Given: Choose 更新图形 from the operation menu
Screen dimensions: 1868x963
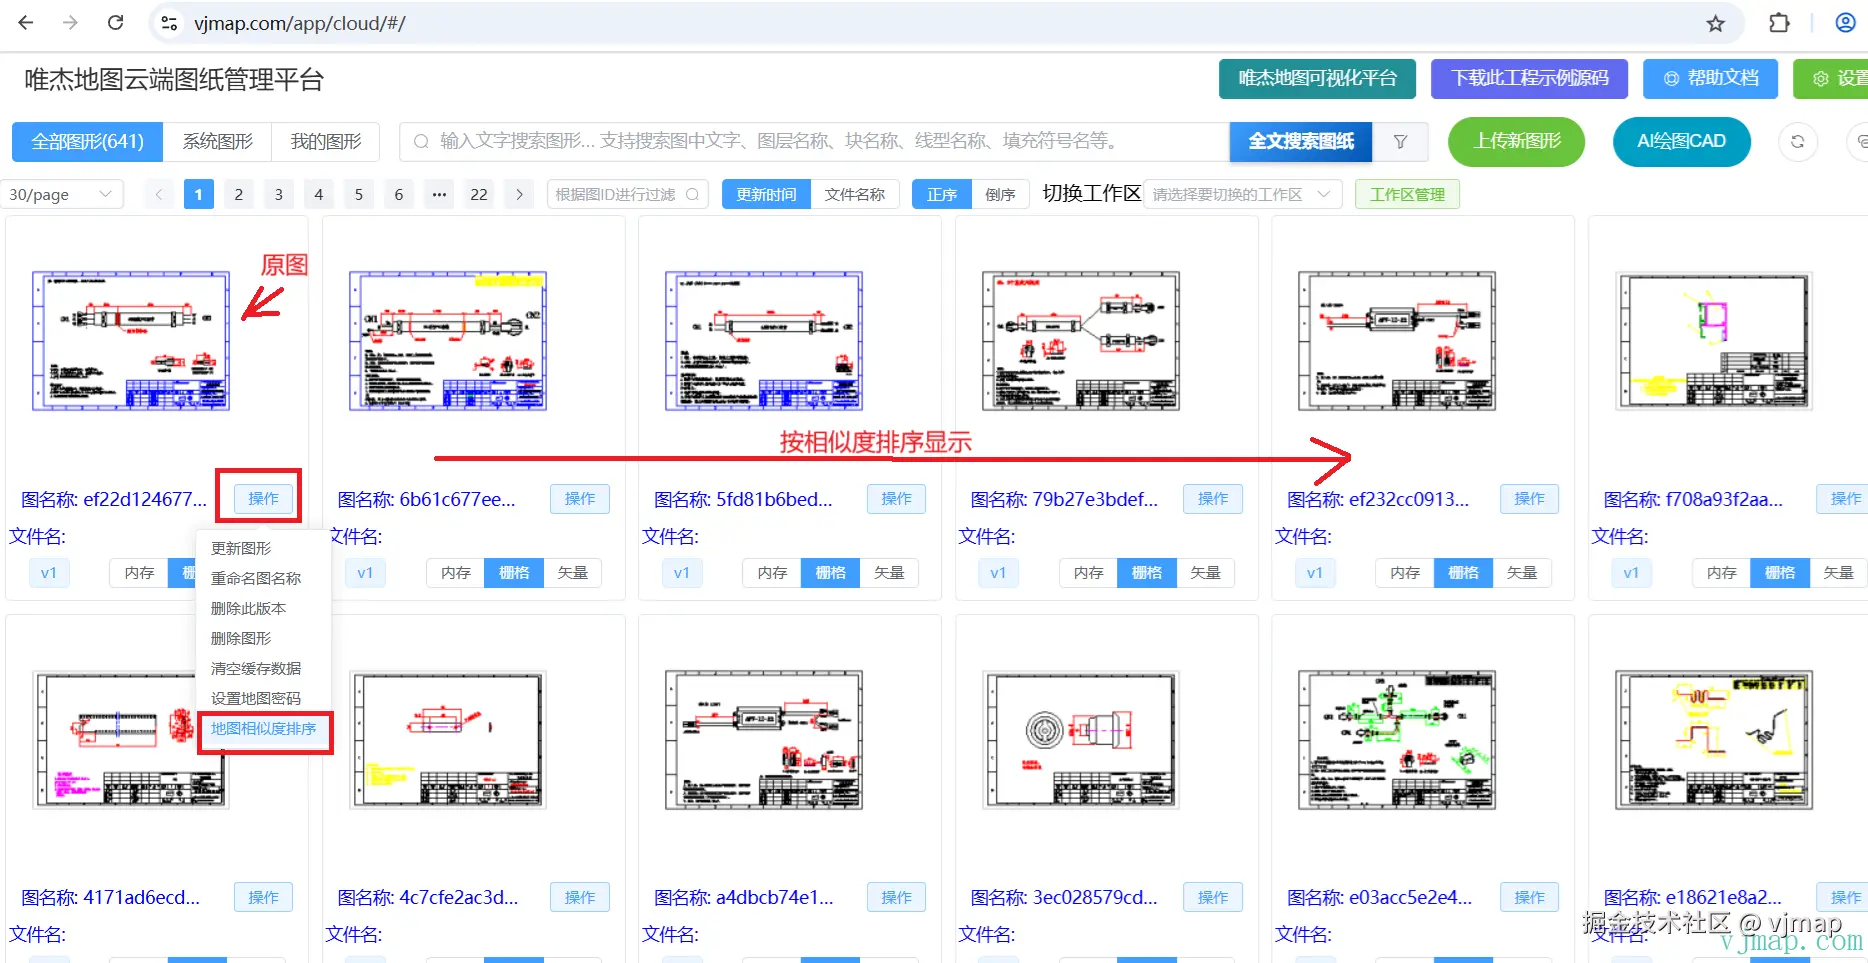Looking at the screenshot, I should click(264, 548).
